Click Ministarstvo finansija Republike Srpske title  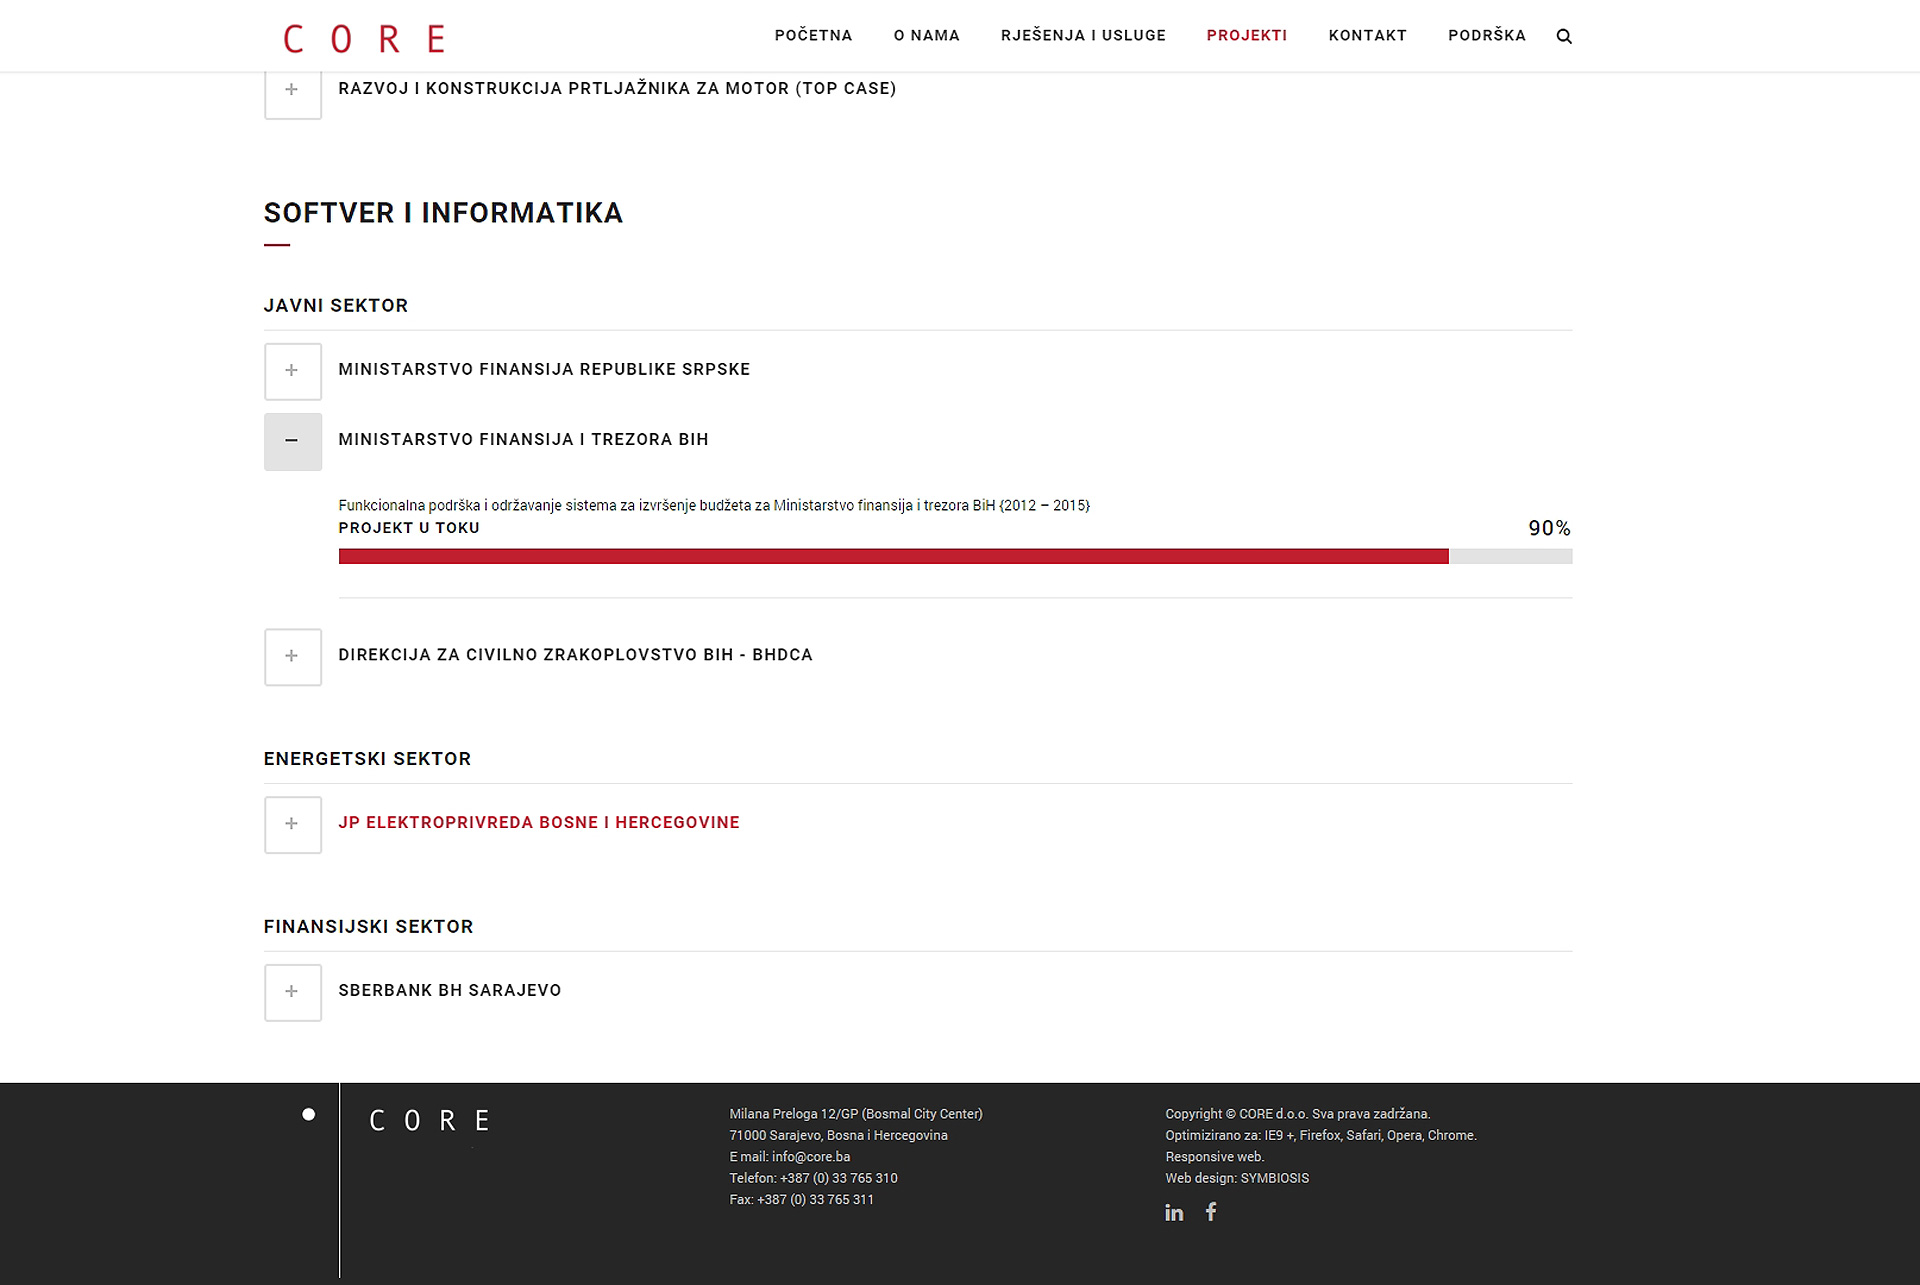pos(544,369)
